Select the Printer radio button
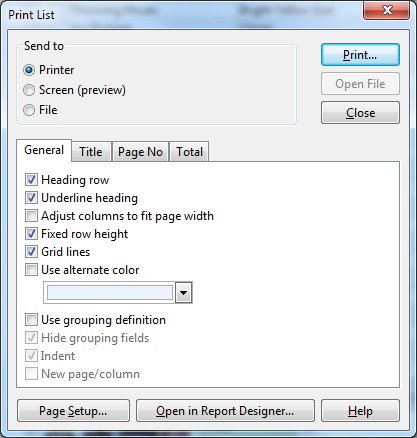417x438 pixels. tap(29, 70)
